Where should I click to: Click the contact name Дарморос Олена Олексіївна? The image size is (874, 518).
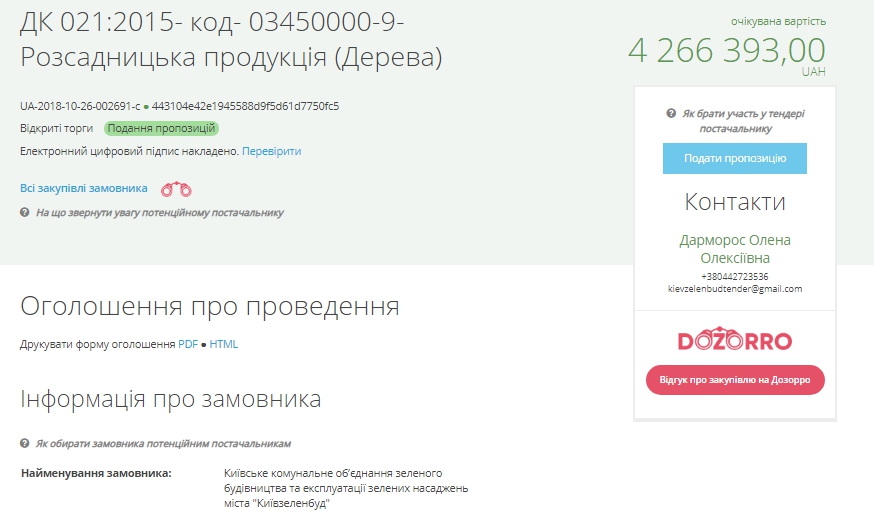coord(735,249)
